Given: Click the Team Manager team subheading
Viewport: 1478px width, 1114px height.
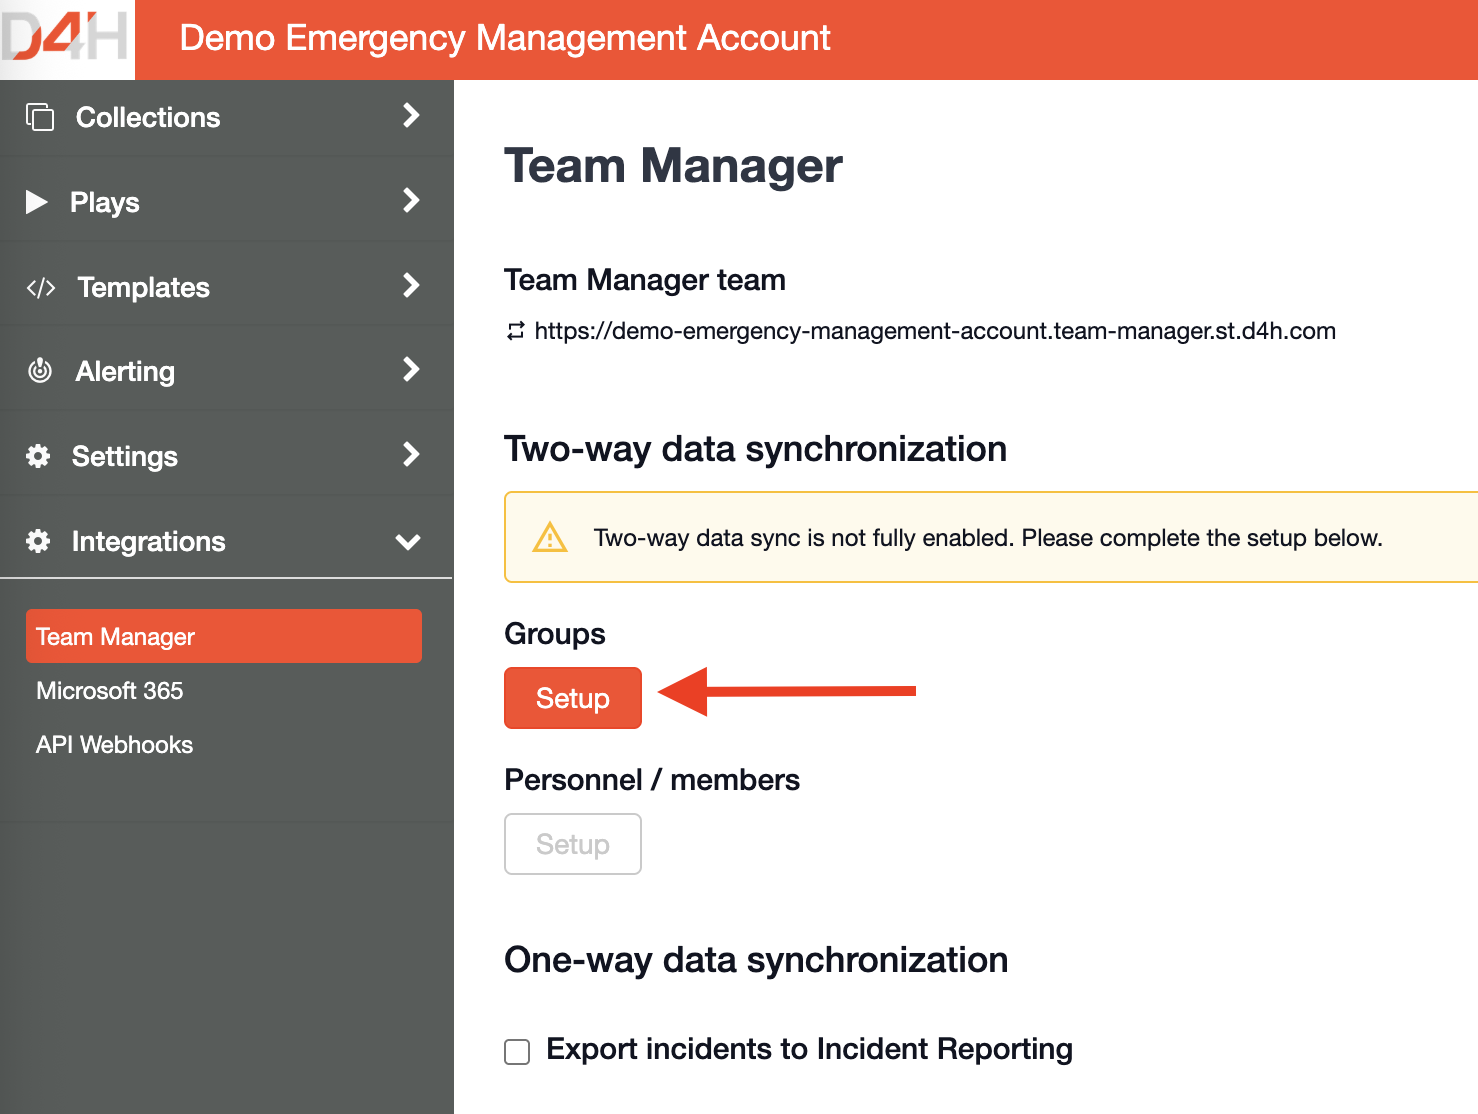Looking at the screenshot, I should tap(645, 280).
